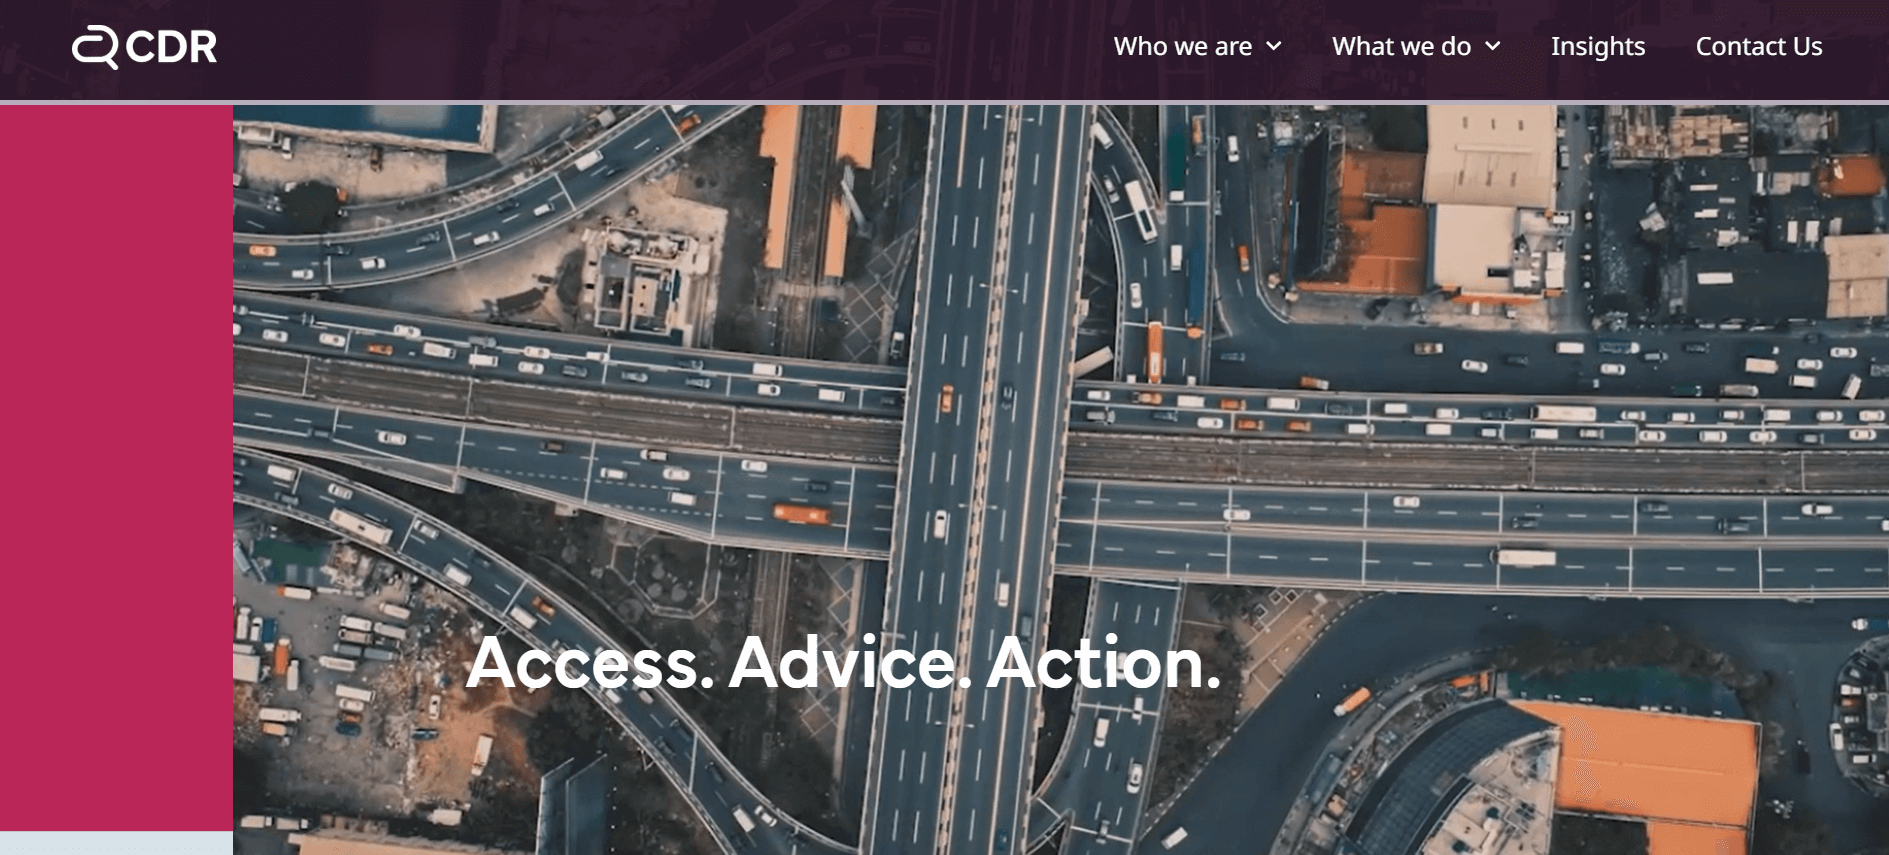Viewport: 1889px width, 855px height.
Task: Click the orange bus below the headline's left
Action: (x=801, y=514)
